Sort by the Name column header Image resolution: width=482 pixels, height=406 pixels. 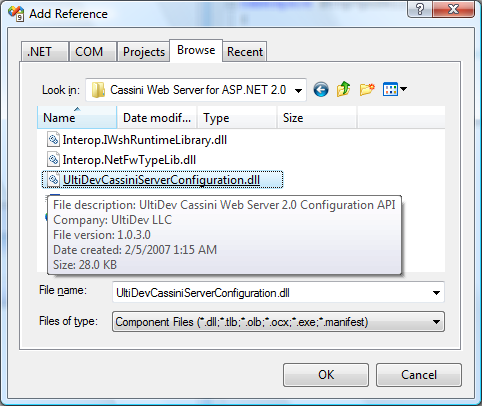pos(77,118)
